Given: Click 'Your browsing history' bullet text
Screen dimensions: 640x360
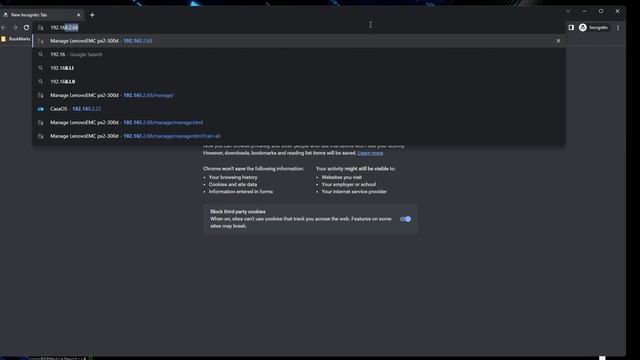Looking at the screenshot, I should point(233,177).
